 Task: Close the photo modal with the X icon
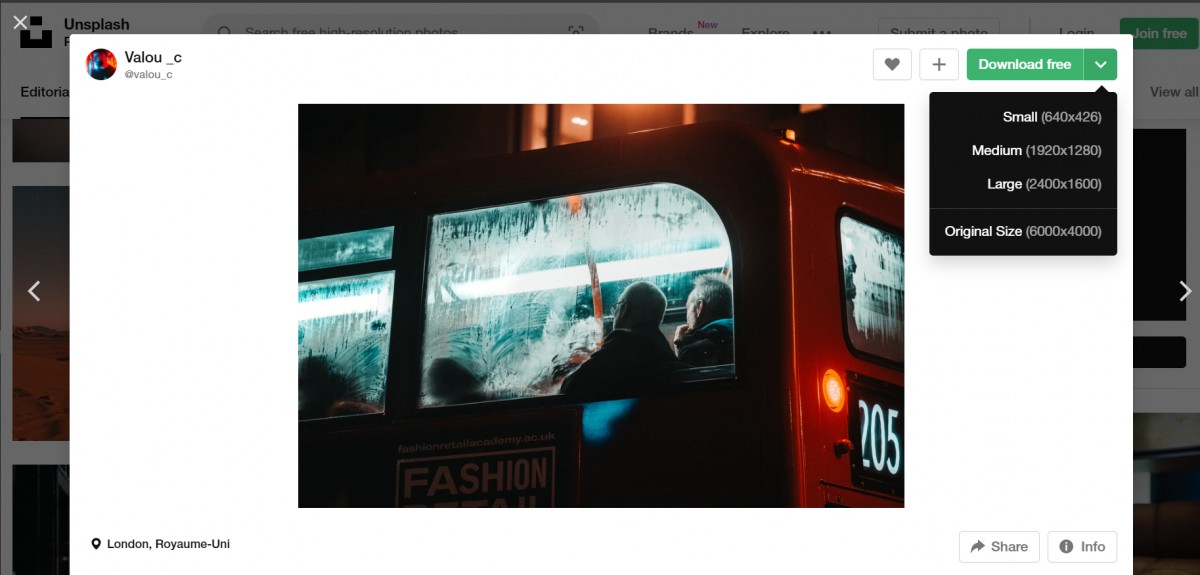[x=20, y=21]
